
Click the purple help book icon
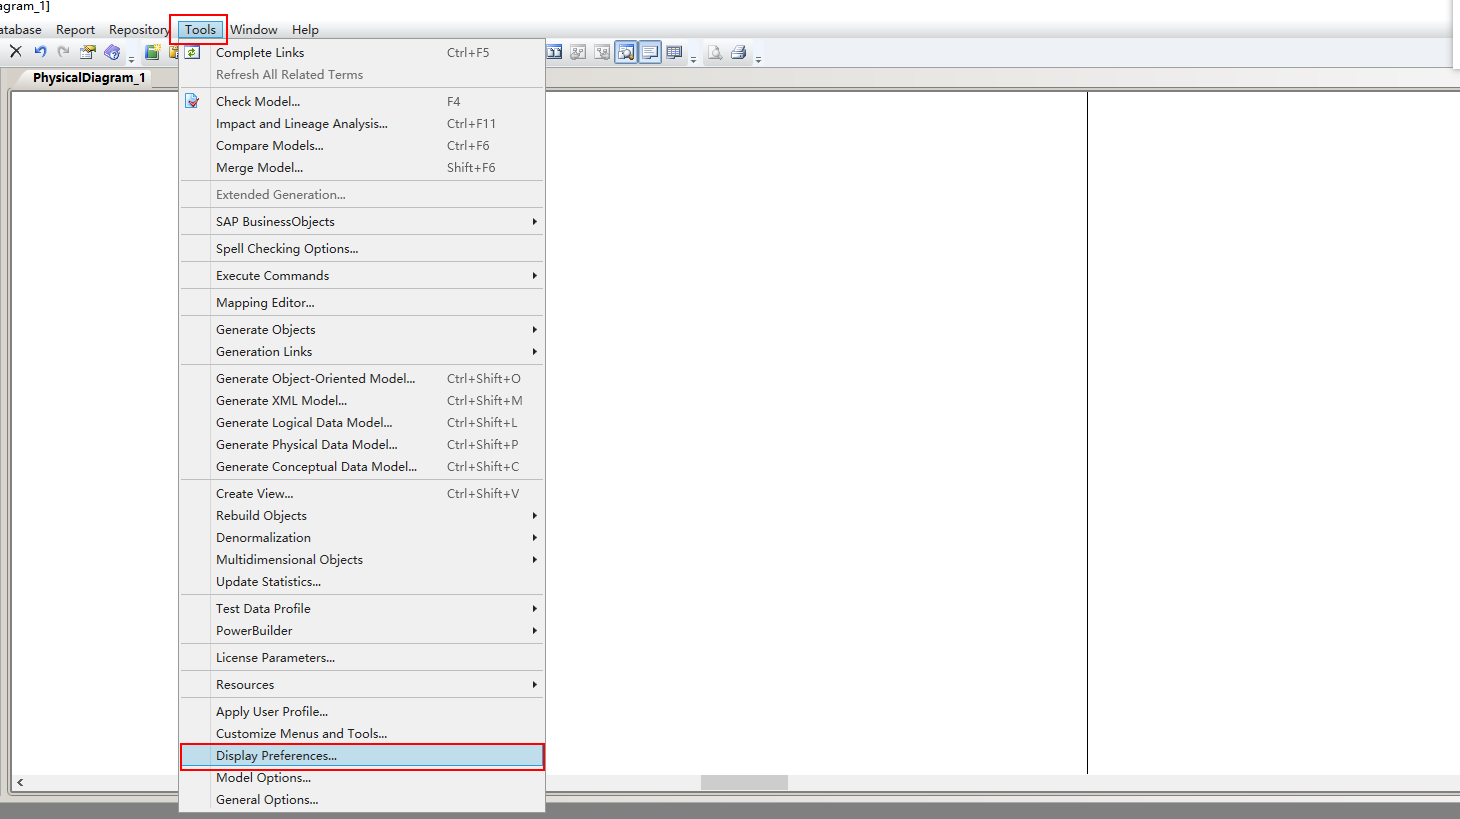coord(112,52)
